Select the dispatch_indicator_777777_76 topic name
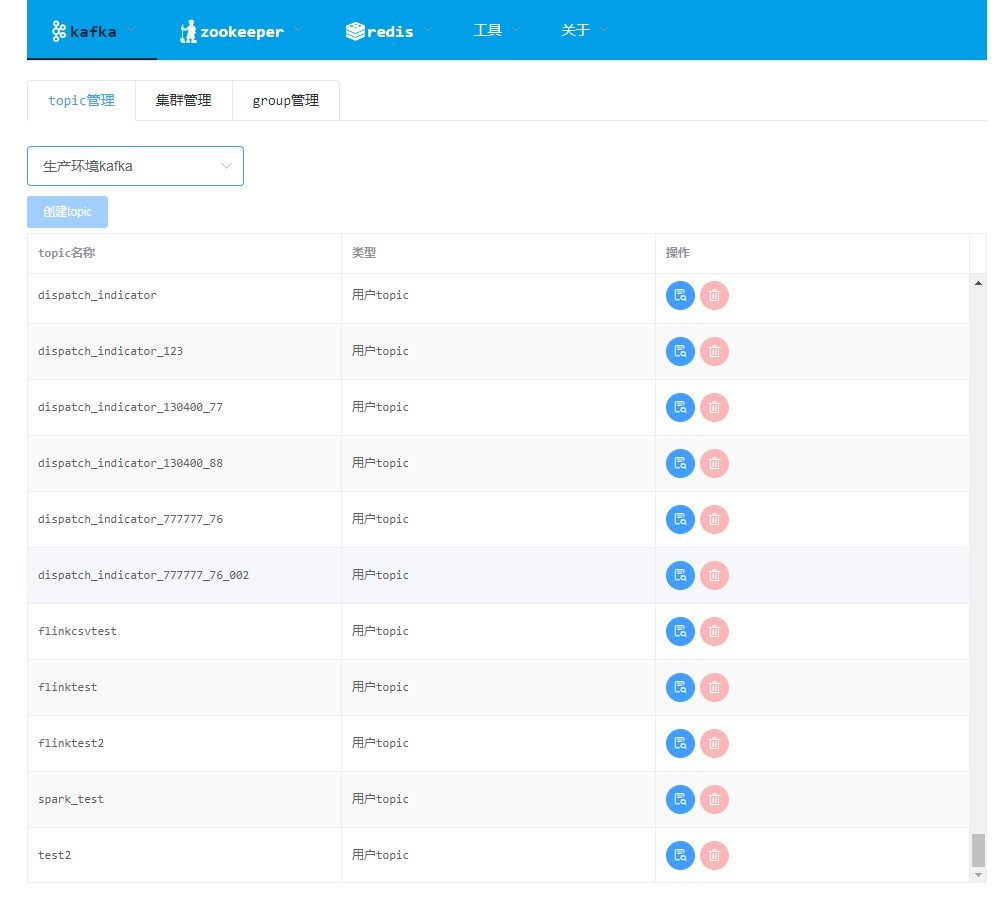Viewport: 1008px width, 916px height. (x=130, y=519)
